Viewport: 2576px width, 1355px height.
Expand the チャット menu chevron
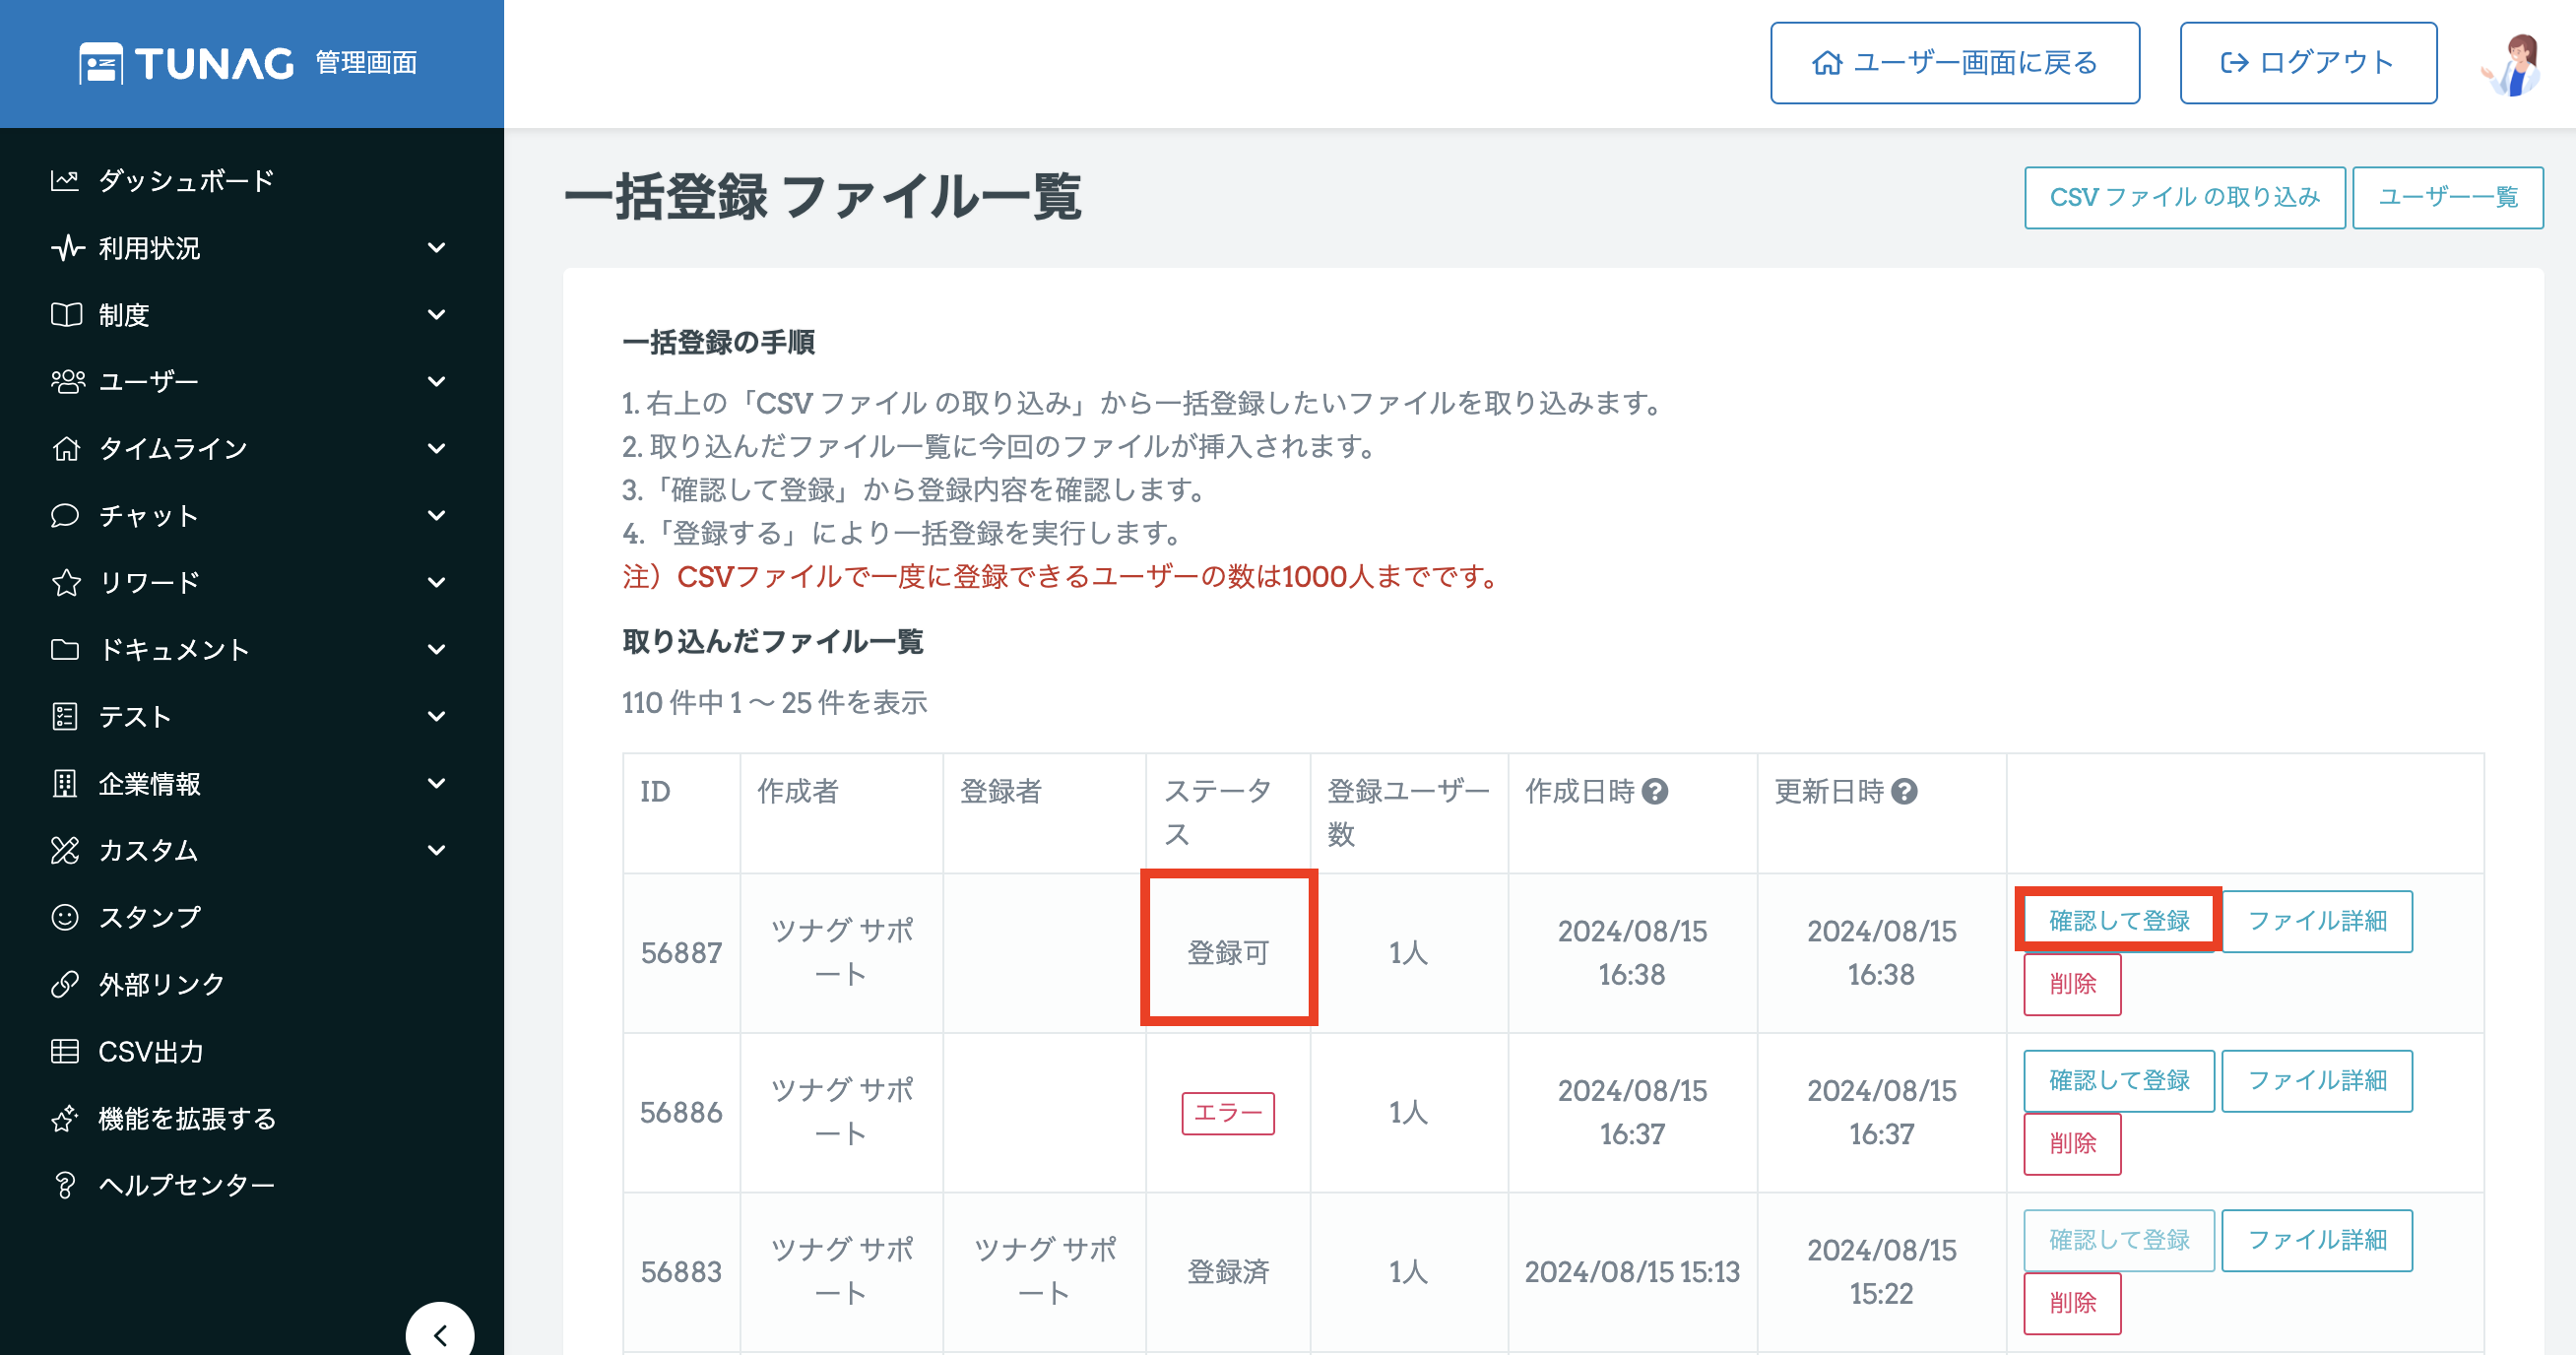click(x=437, y=516)
